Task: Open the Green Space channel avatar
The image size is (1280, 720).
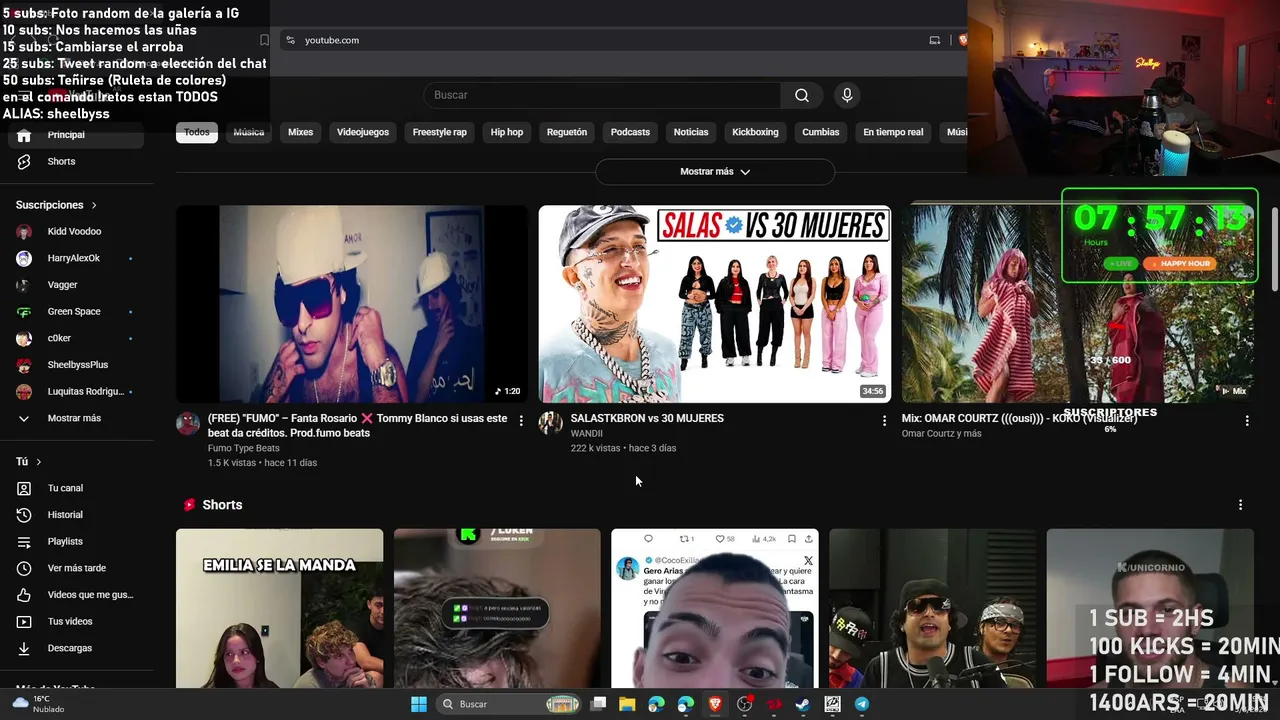Action: (24, 311)
